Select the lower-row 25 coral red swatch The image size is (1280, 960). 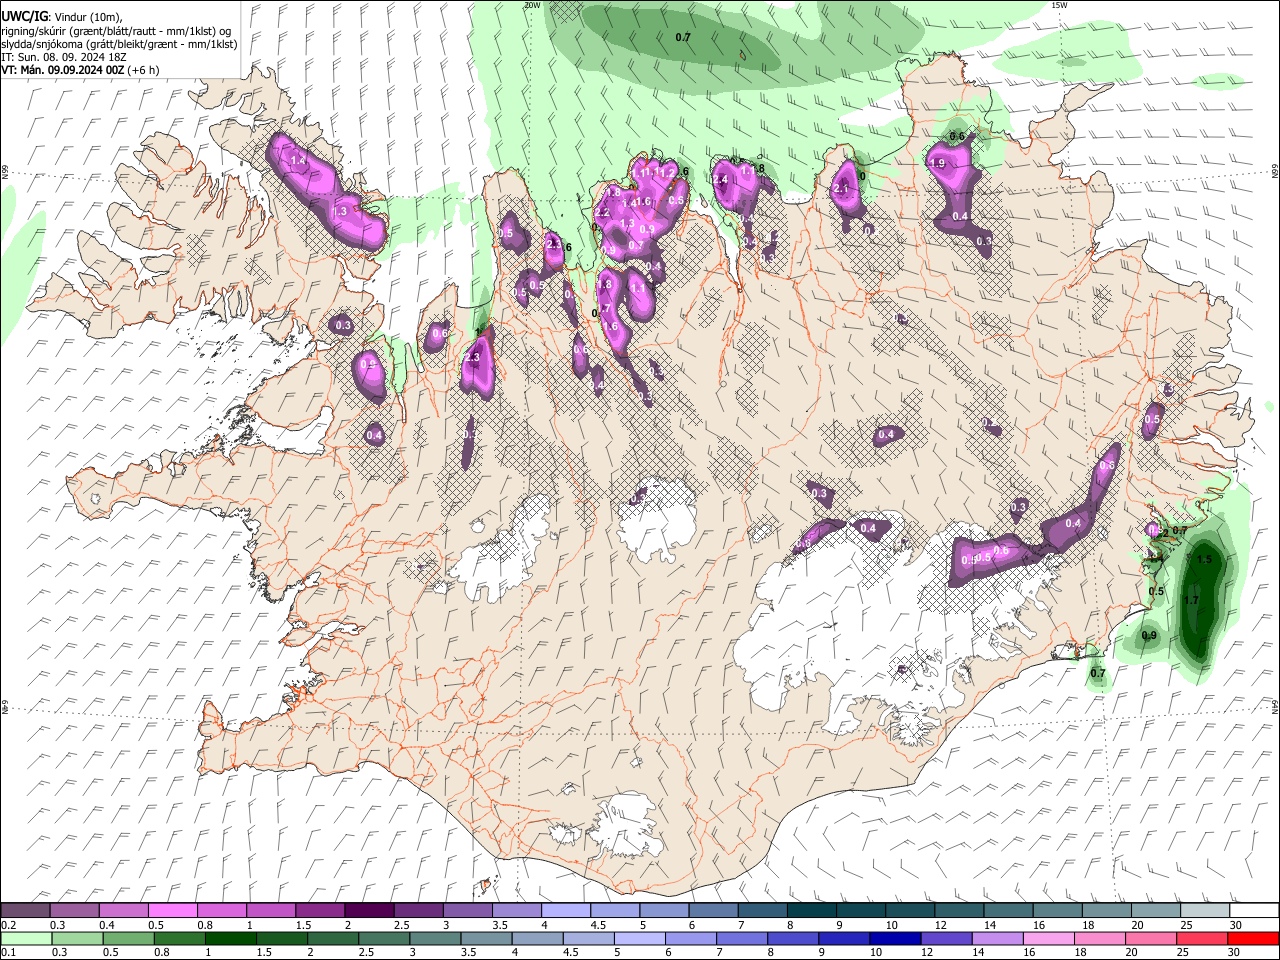click(x=1201, y=939)
